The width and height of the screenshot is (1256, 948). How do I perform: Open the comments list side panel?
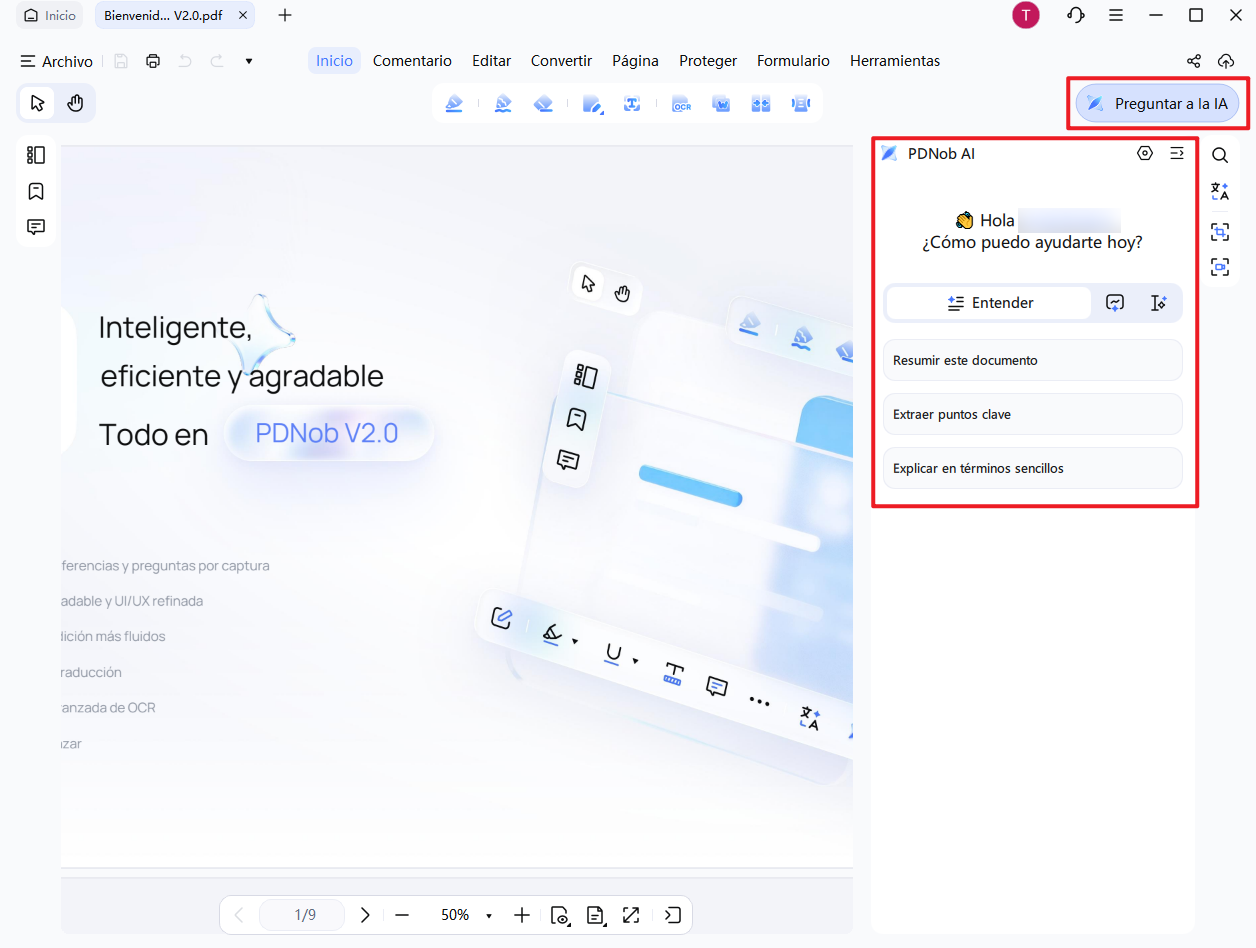coord(36,227)
